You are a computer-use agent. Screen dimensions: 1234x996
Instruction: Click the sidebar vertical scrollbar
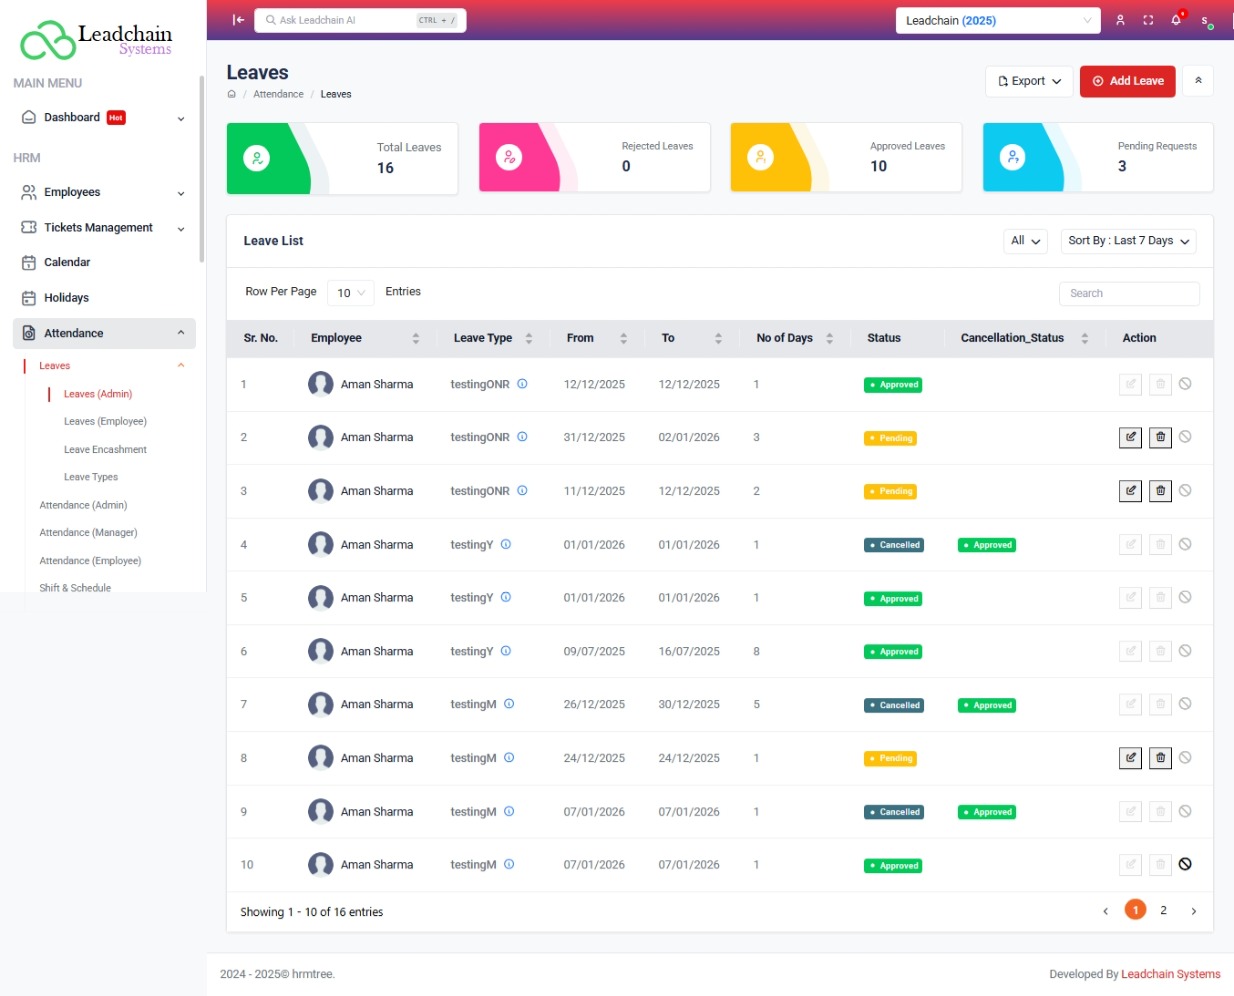(x=202, y=170)
